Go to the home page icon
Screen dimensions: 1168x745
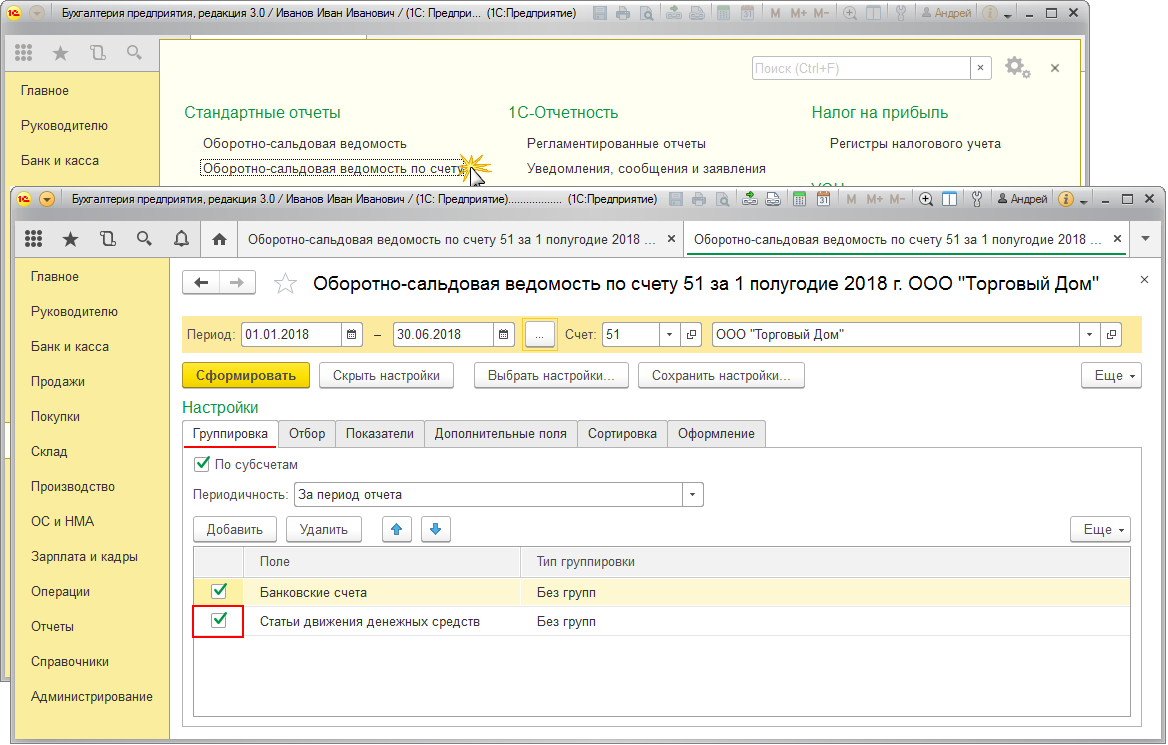click(220, 239)
